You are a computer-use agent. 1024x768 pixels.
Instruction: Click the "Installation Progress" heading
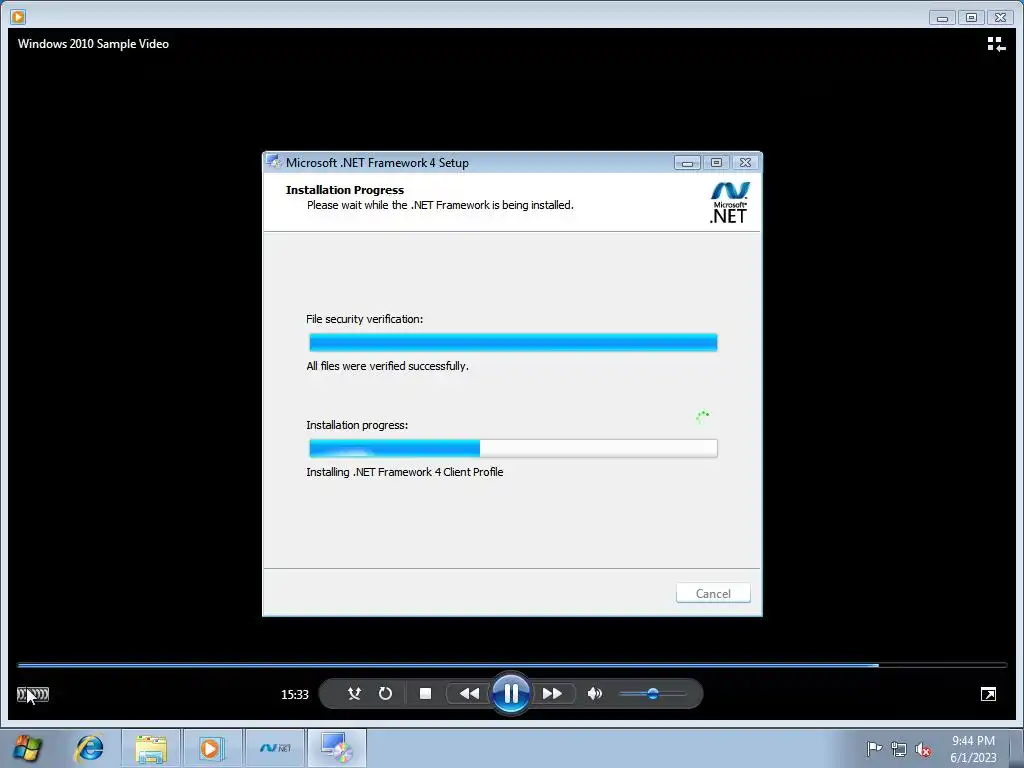click(x=345, y=190)
